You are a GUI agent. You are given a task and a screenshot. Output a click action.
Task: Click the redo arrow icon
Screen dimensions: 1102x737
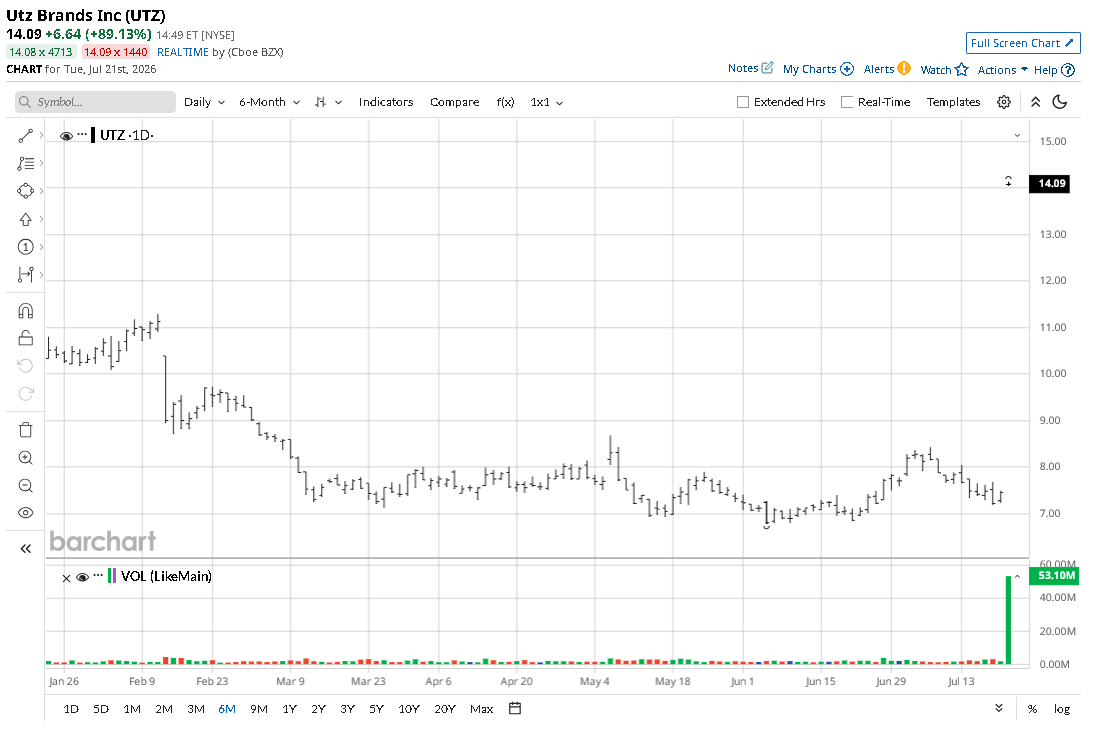[x=25, y=393]
